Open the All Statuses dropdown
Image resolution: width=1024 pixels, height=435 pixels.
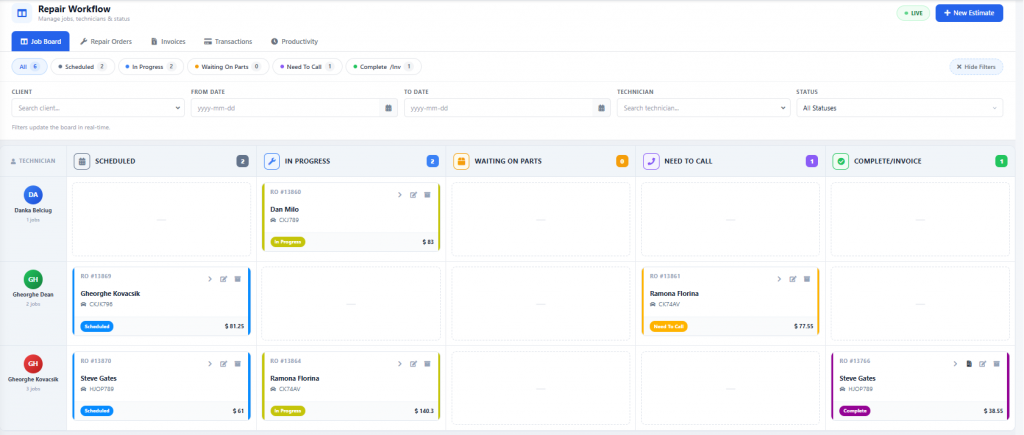click(899, 108)
